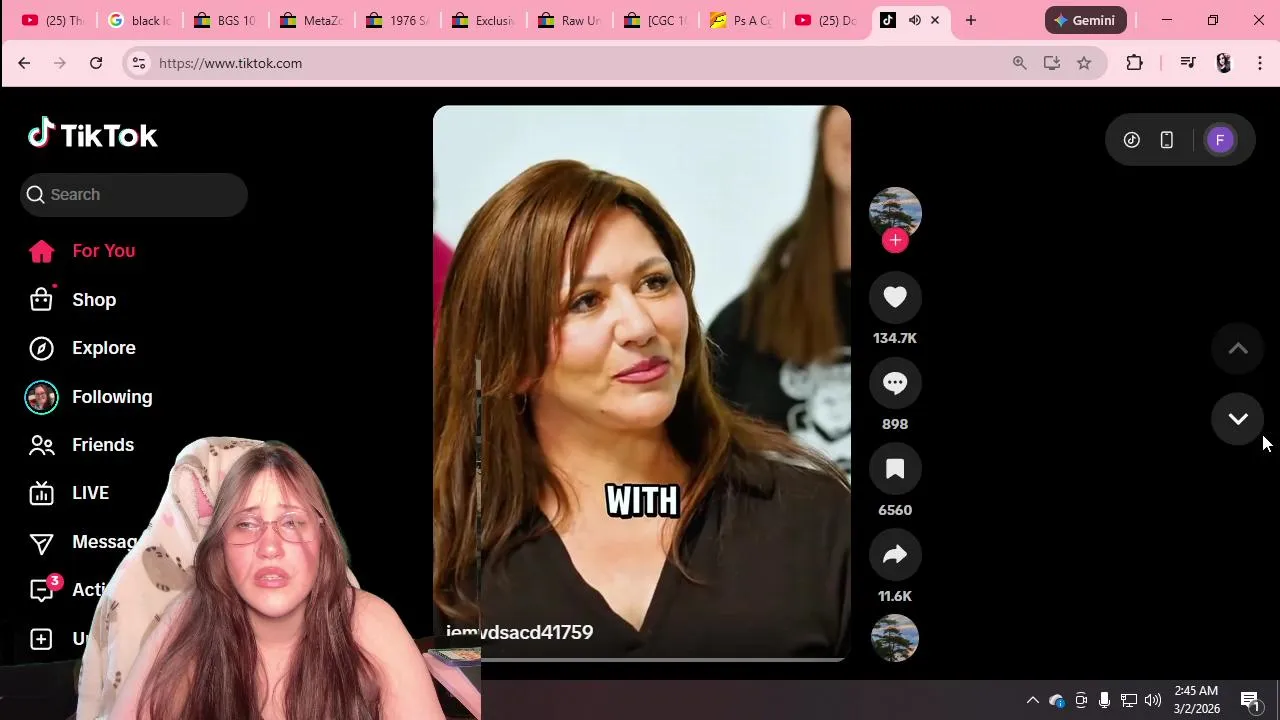Open the creator's profile avatar
The image size is (1280, 720).
click(x=895, y=212)
